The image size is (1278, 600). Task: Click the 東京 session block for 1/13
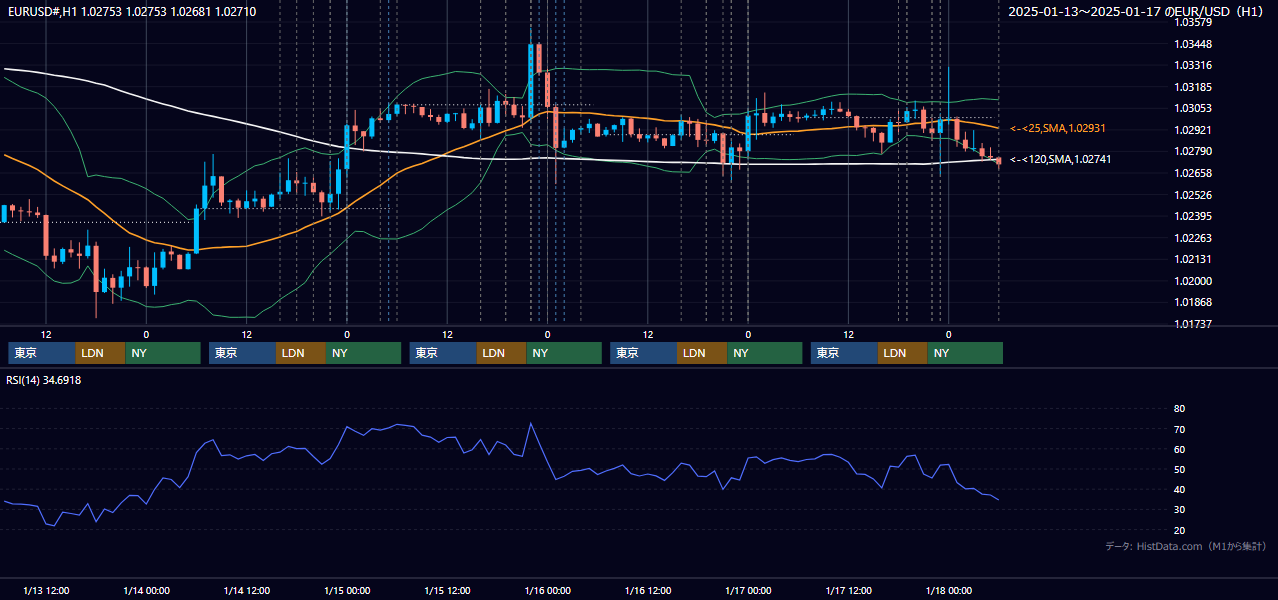point(41,353)
